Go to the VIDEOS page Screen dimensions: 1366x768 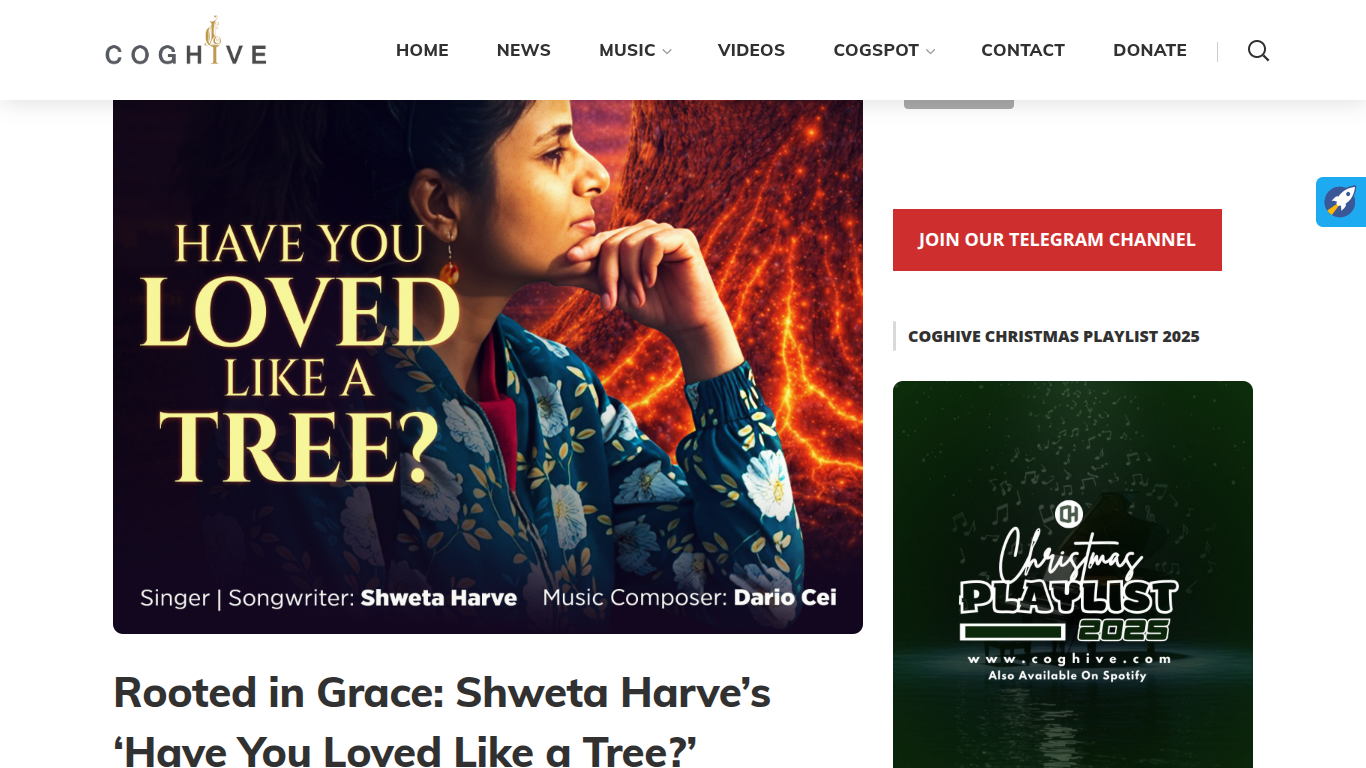coord(751,50)
